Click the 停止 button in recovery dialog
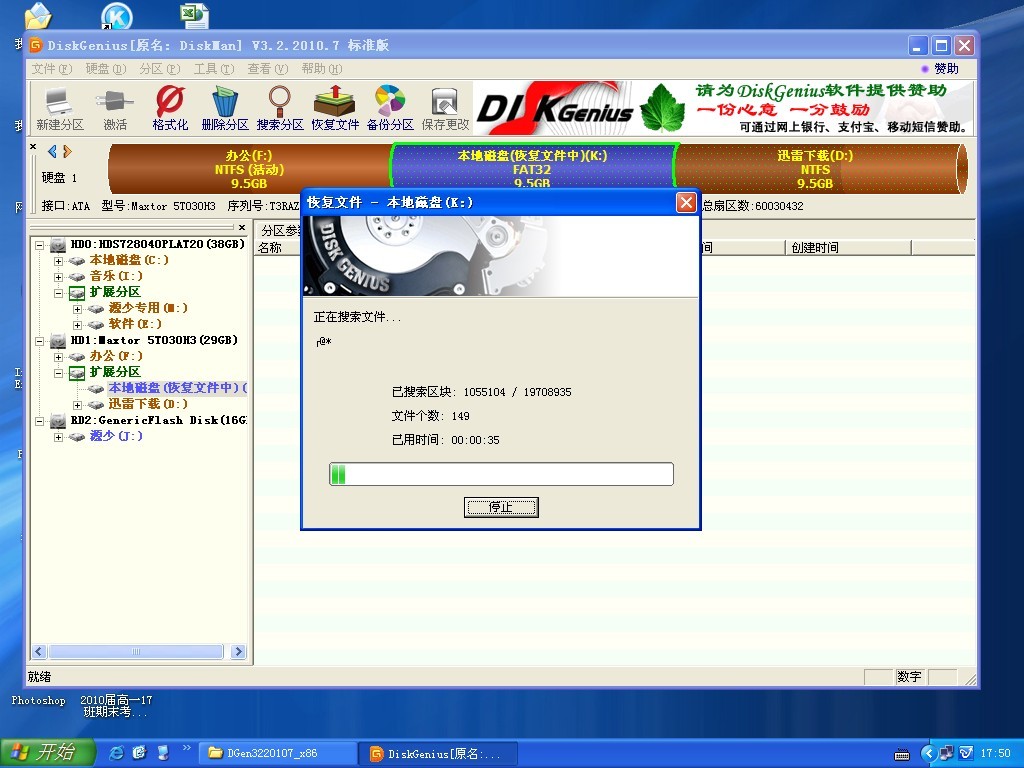Viewport: 1024px width, 768px height. coord(501,507)
